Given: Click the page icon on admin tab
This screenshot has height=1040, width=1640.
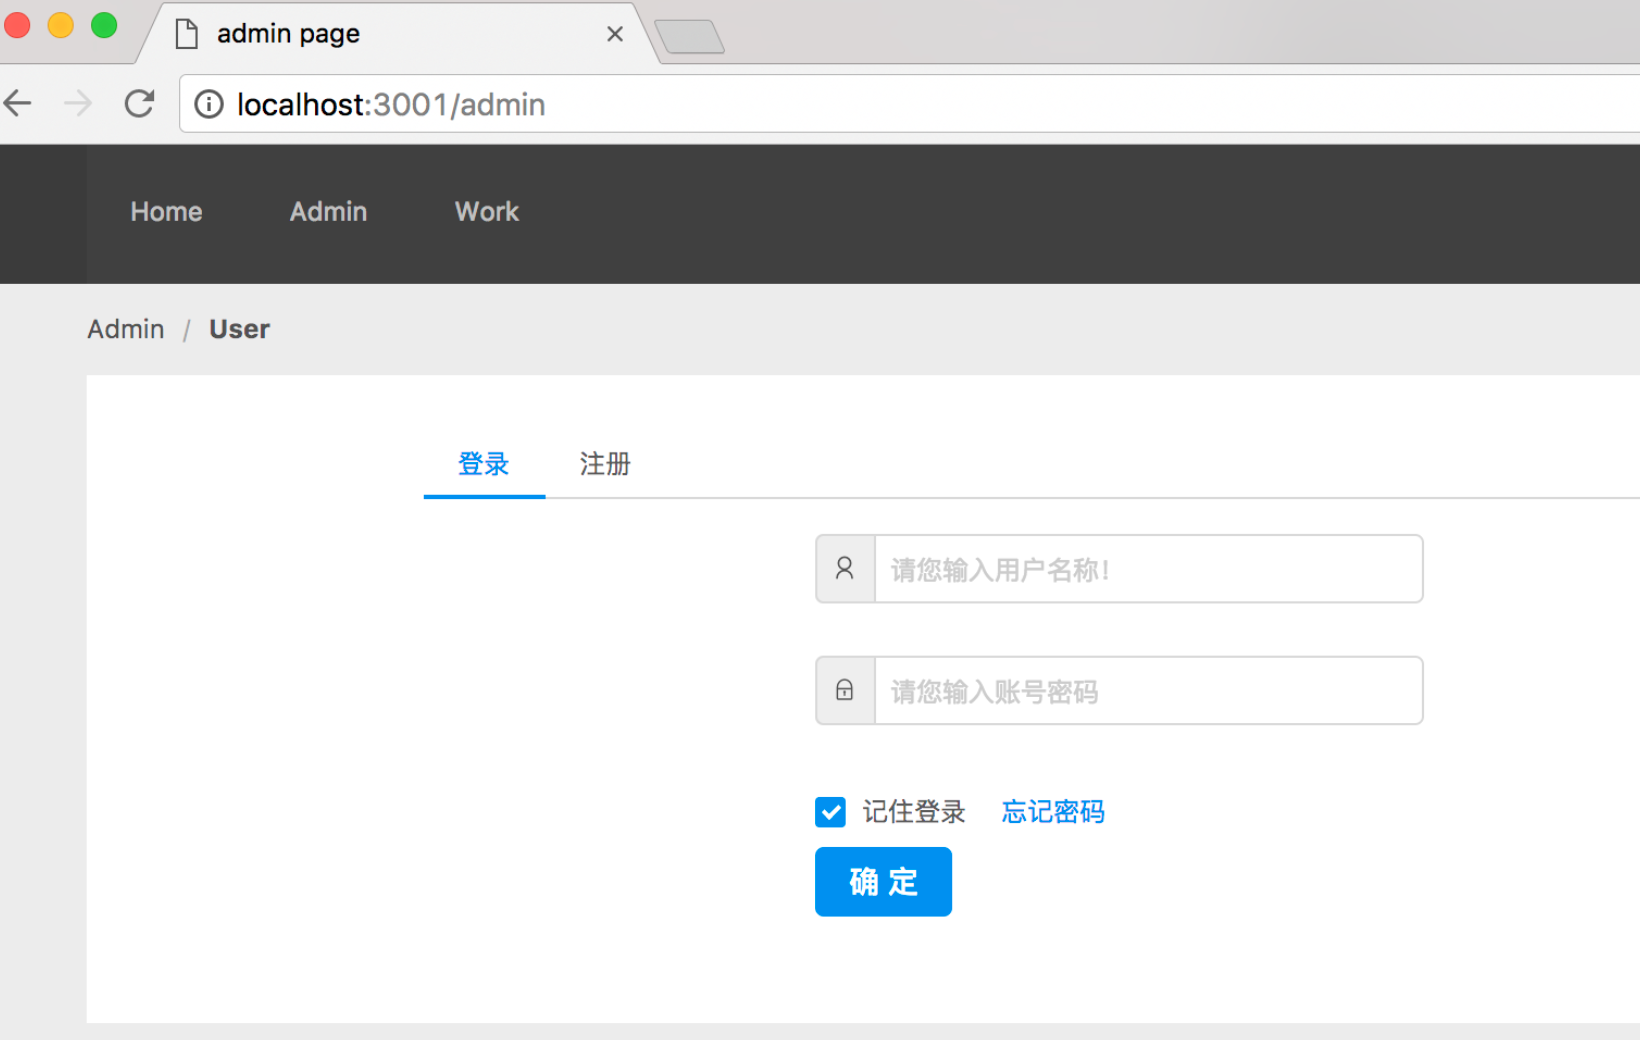Looking at the screenshot, I should click(x=186, y=34).
